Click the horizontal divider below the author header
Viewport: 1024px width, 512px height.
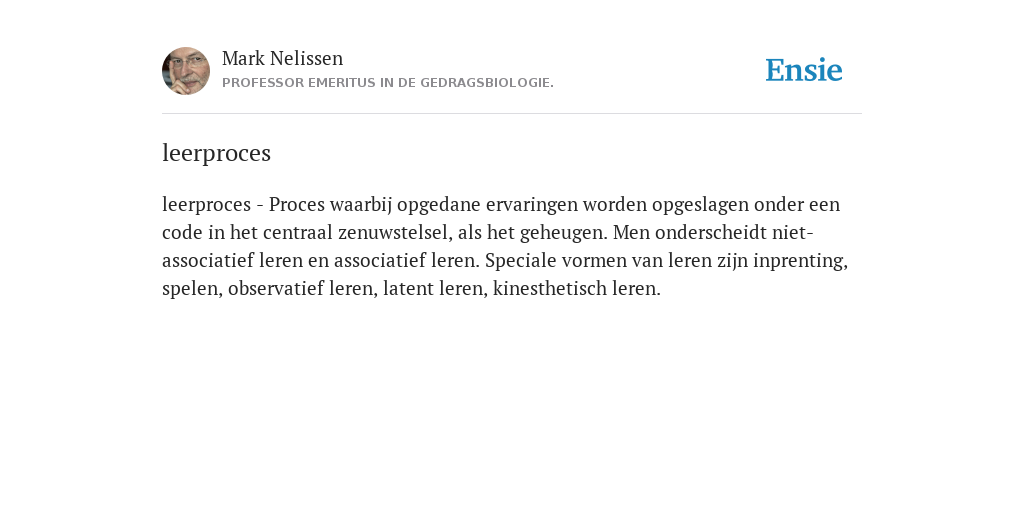click(512, 114)
